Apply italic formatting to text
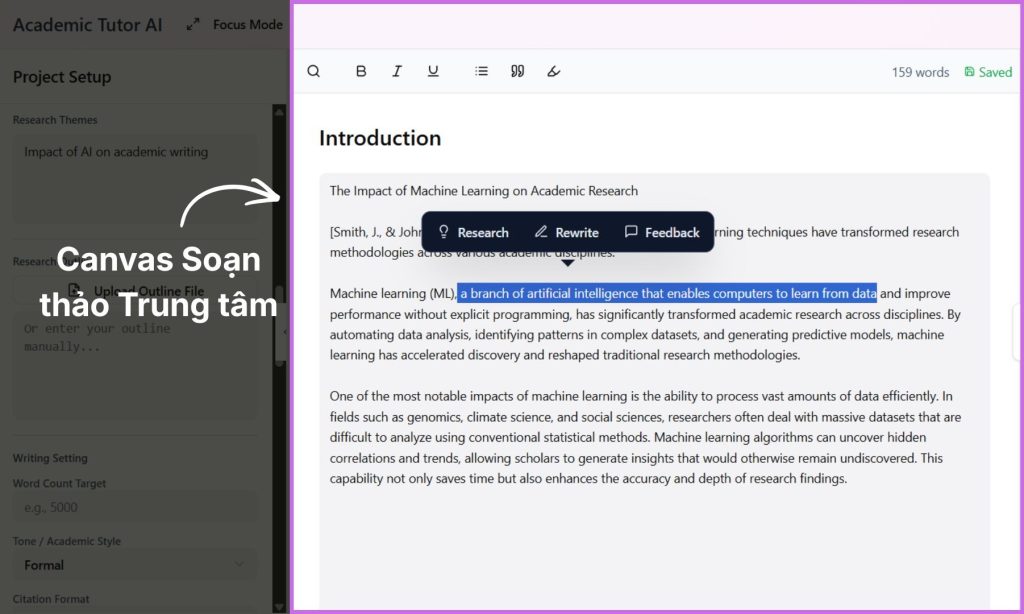This screenshot has height=614, width=1024. point(397,71)
